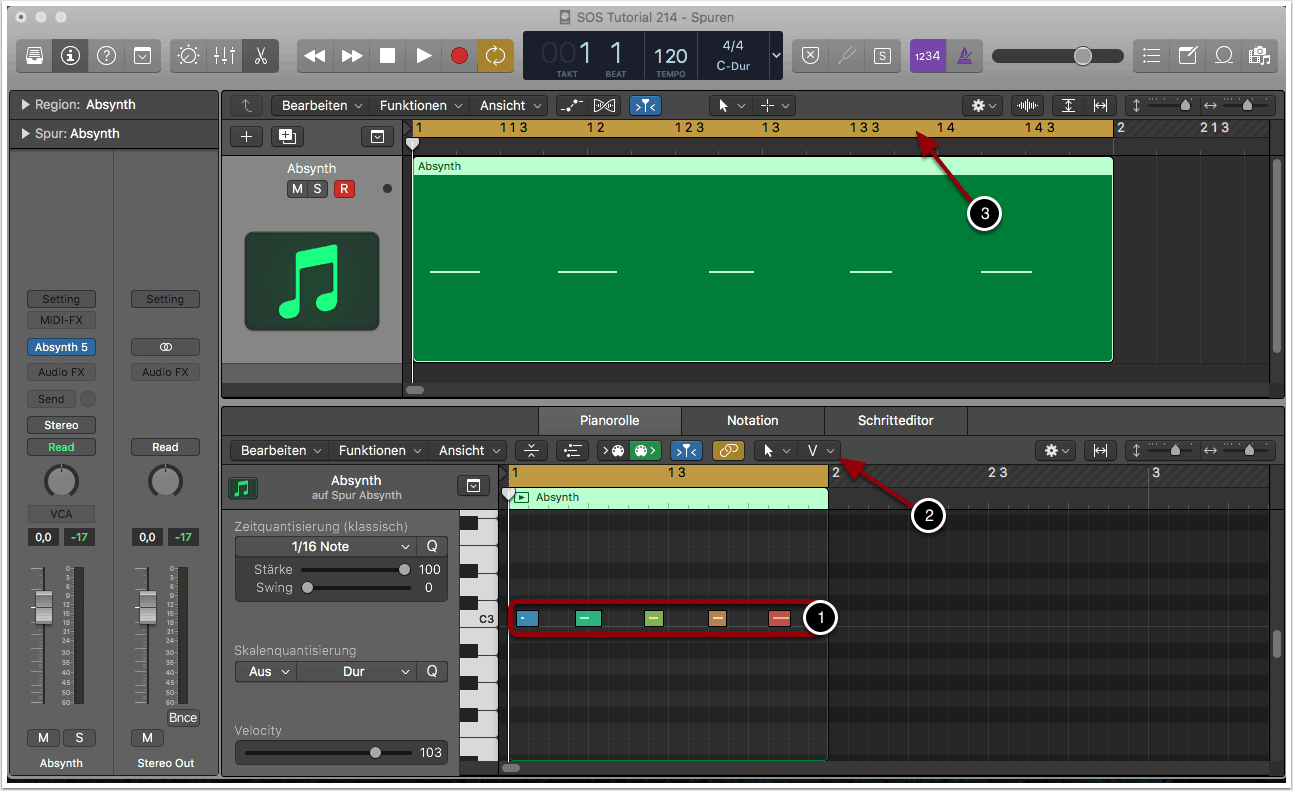Click the Bnce button on Stereo Out
The height and width of the screenshot is (791, 1293).
(x=183, y=718)
